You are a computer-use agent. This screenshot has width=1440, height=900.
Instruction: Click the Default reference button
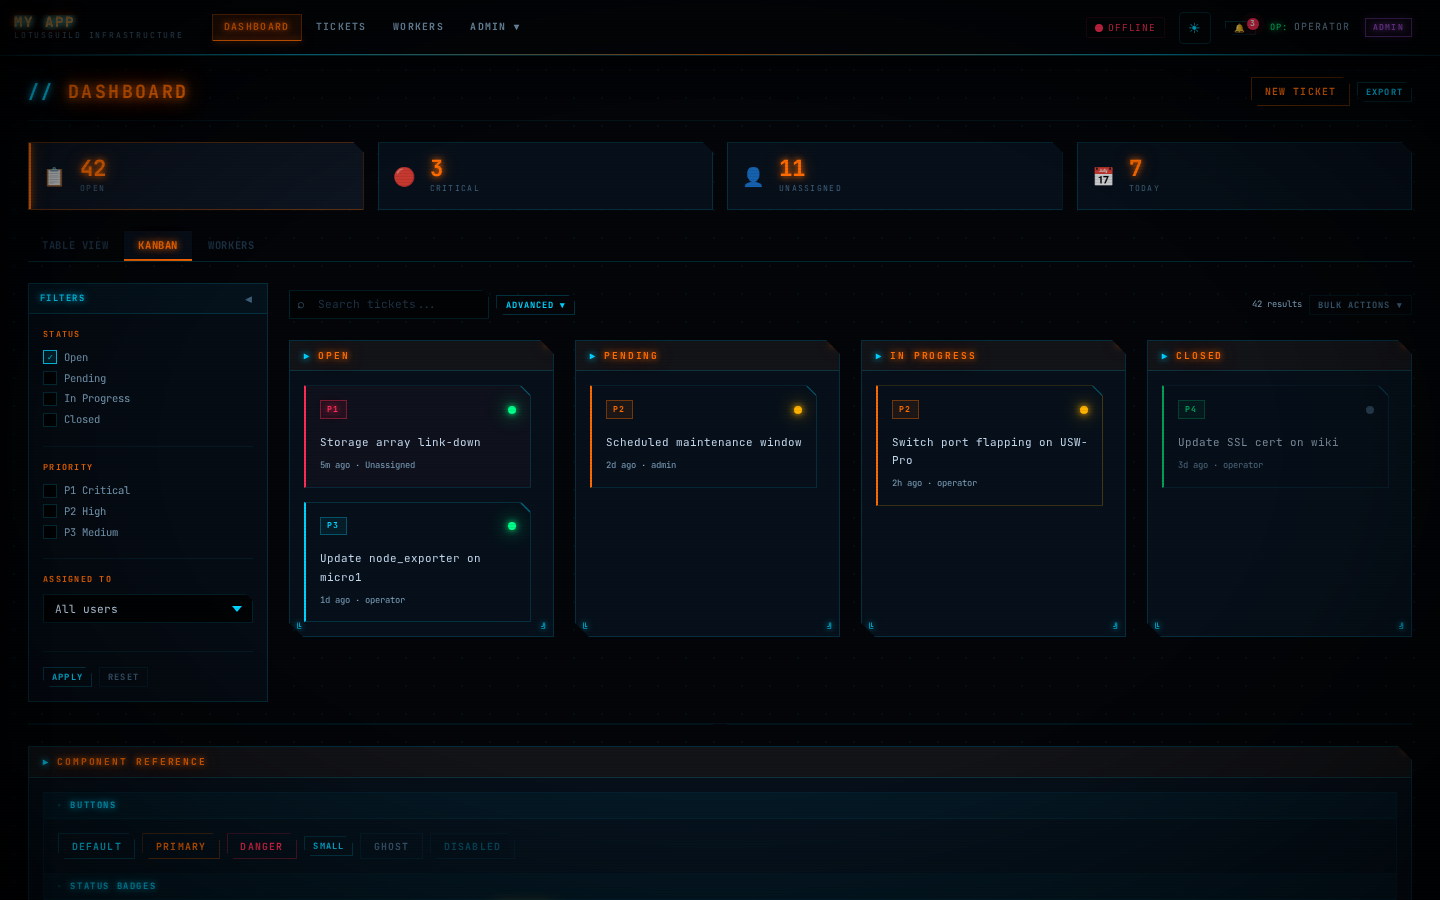click(96, 846)
